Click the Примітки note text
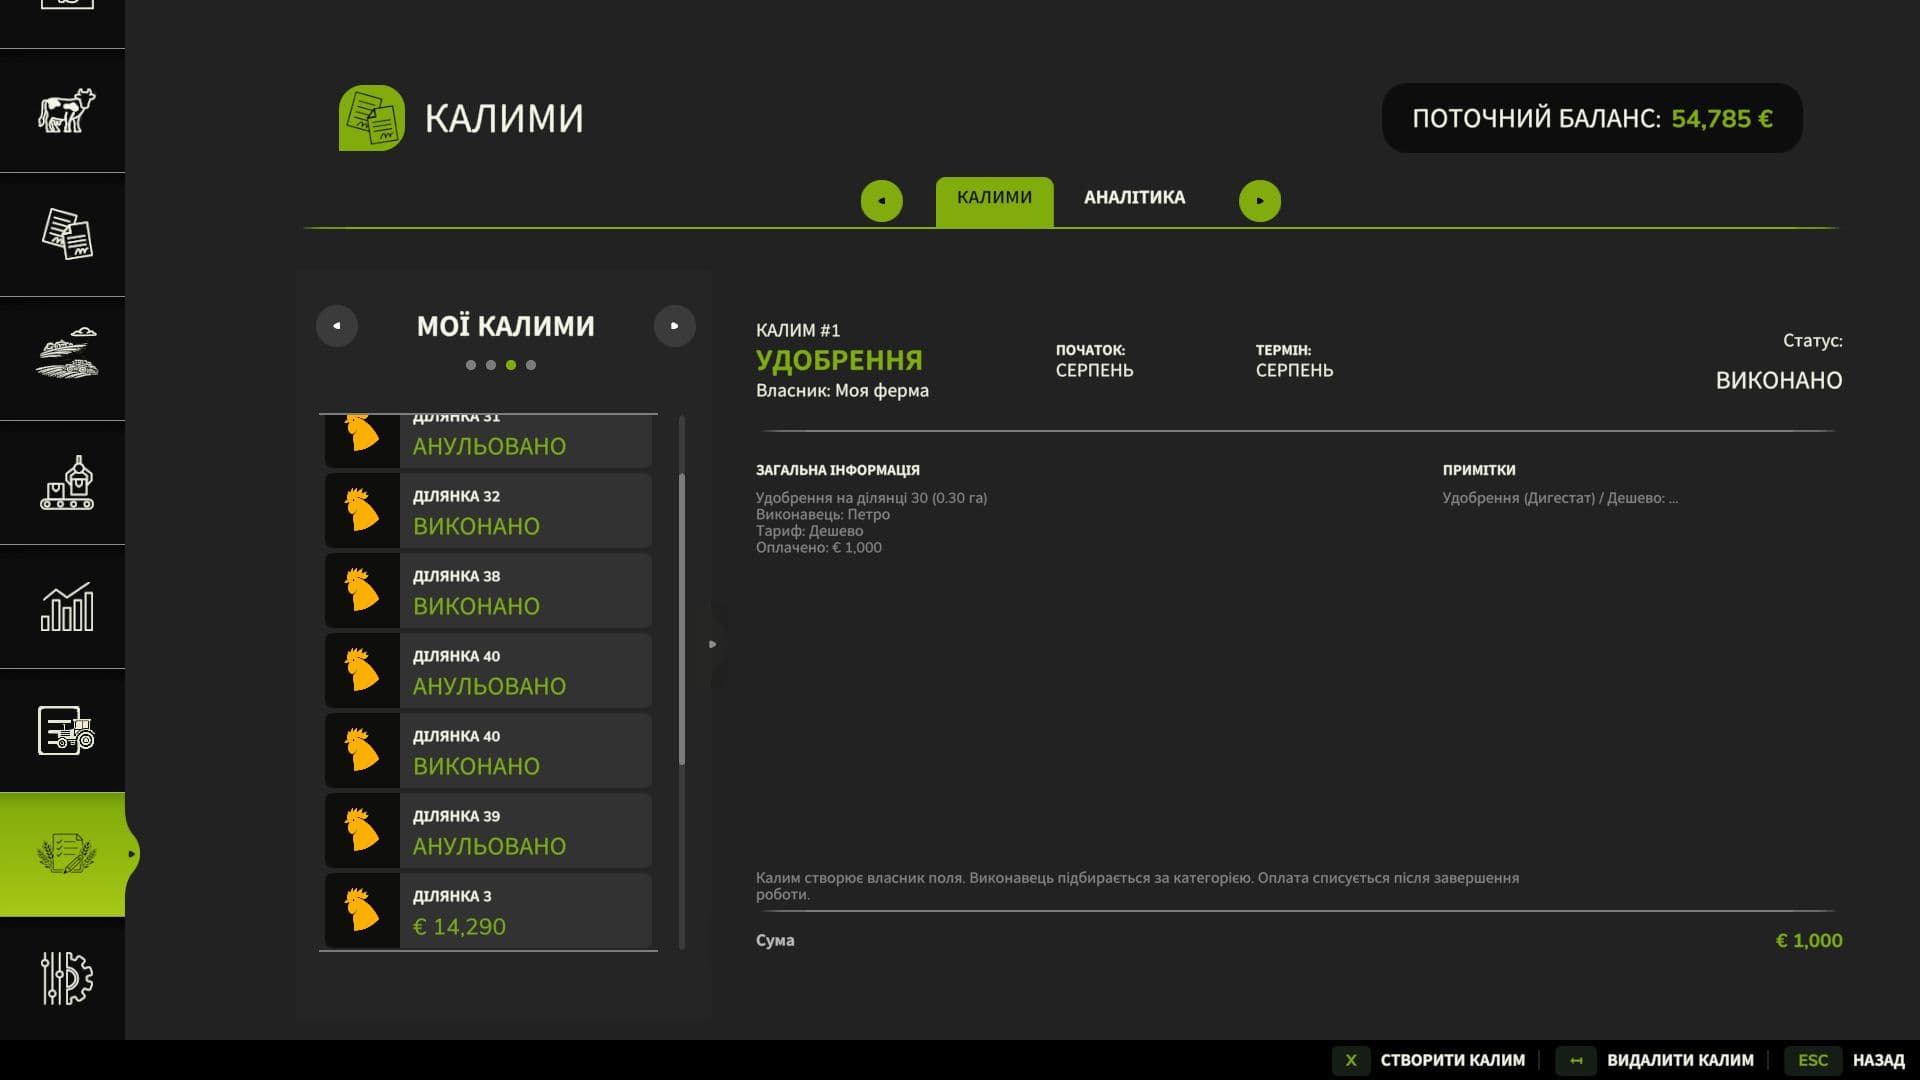The image size is (1920, 1080). coord(1560,498)
